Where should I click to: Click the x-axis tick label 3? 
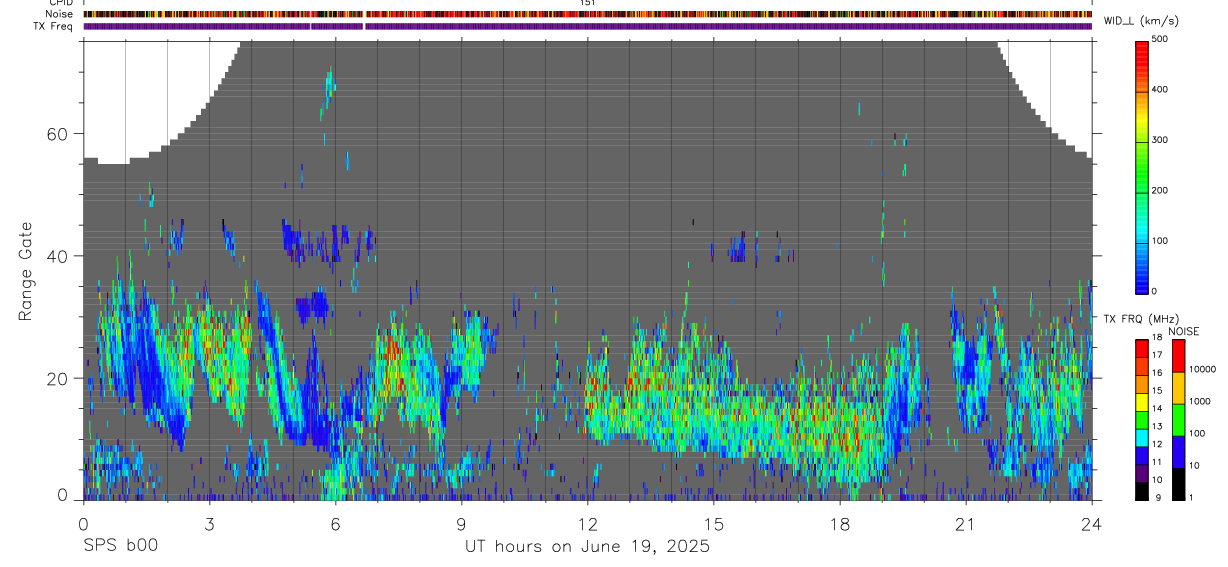click(209, 523)
